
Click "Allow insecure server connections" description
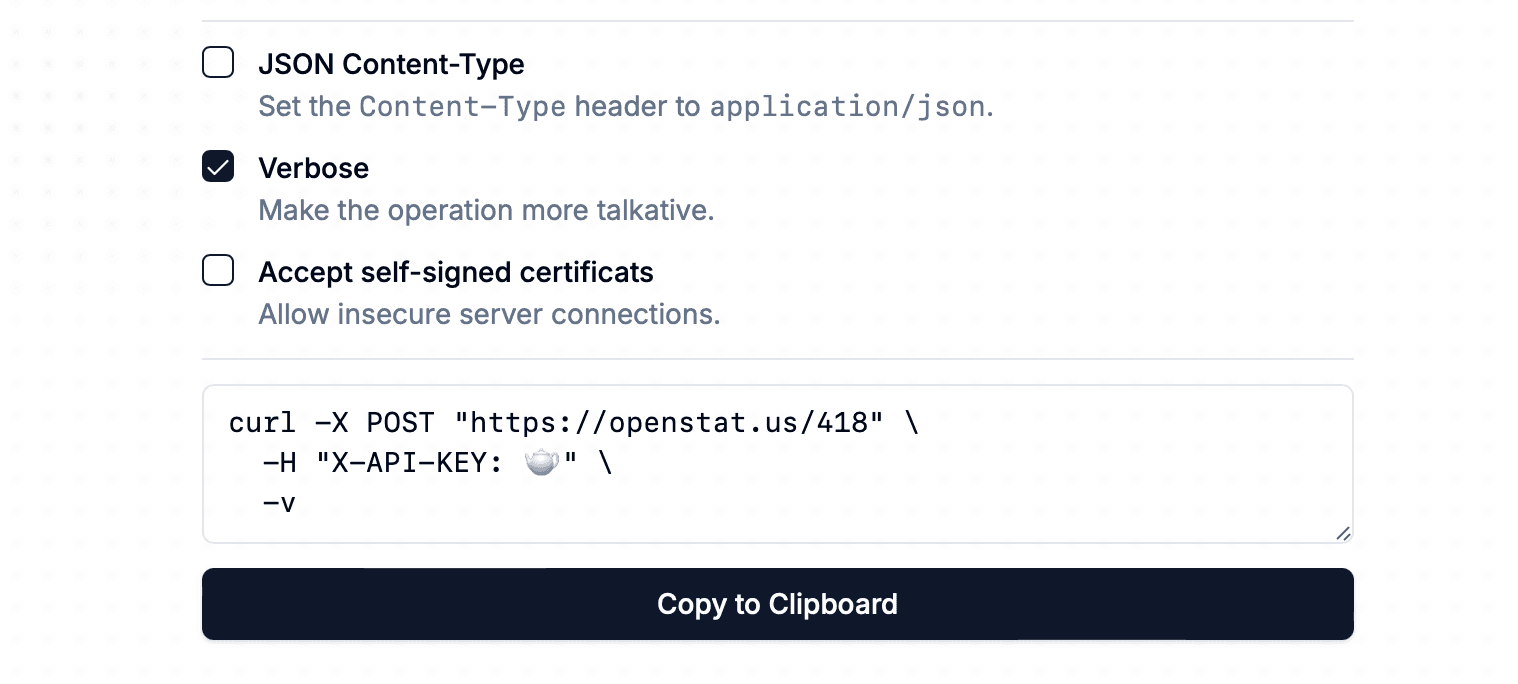pyautogui.click(x=489, y=315)
